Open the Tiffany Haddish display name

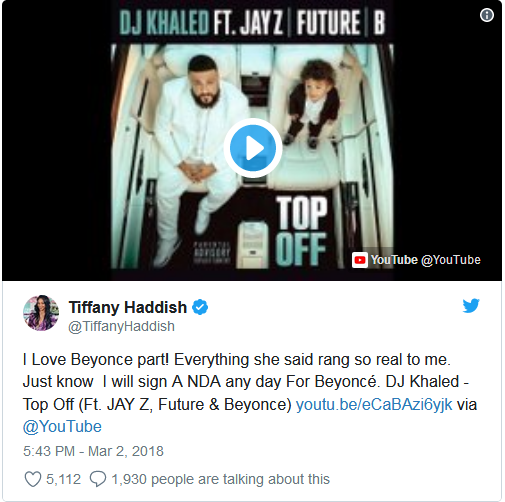point(127,307)
